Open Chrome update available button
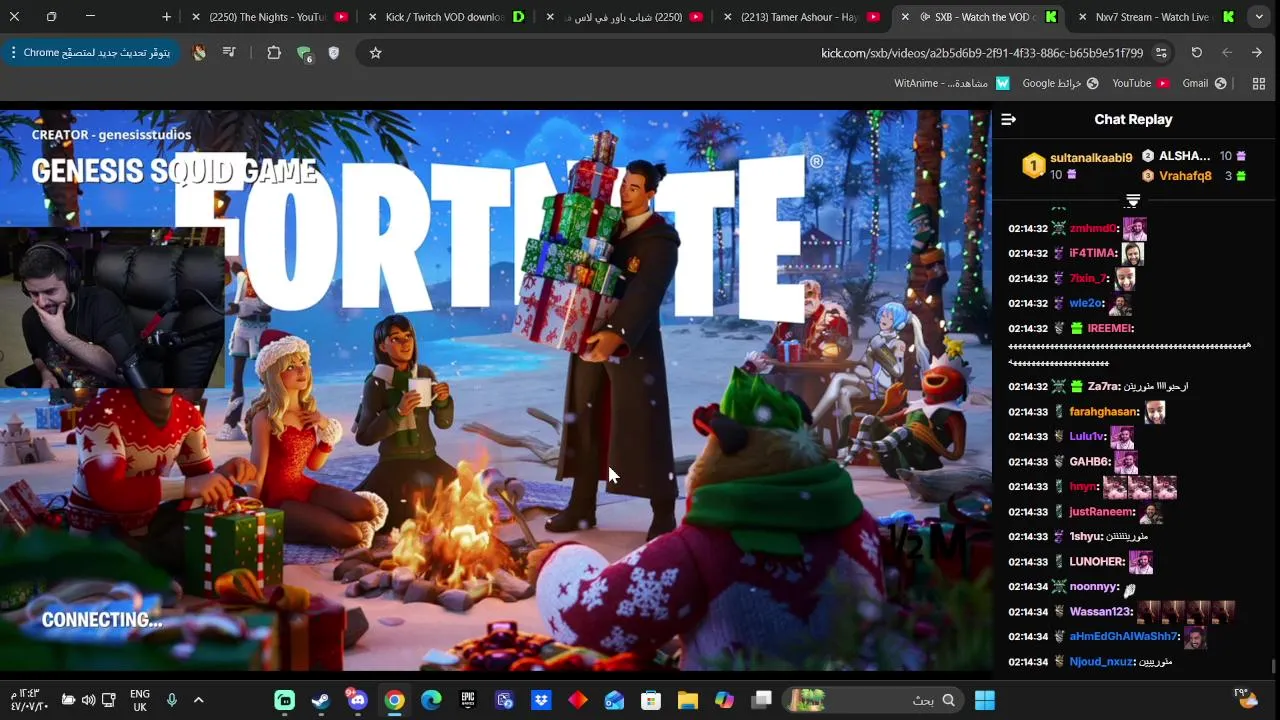Viewport: 1280px width, 720px height. 90,52
